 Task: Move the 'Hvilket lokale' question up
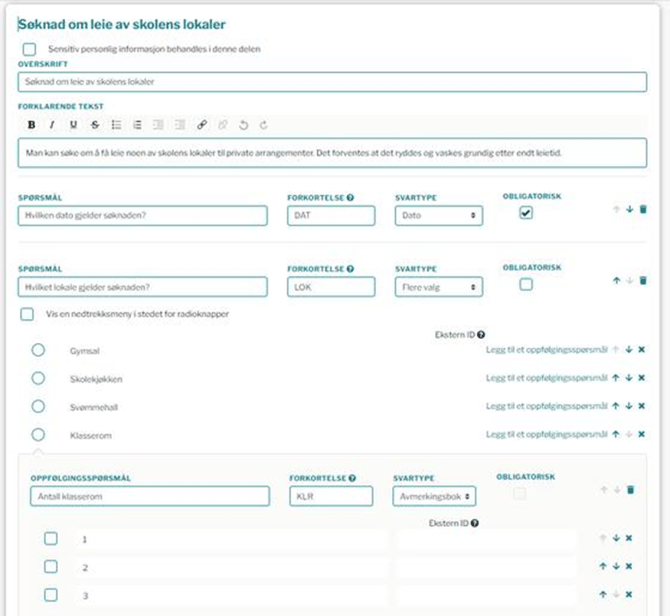(x=616, y=280)
